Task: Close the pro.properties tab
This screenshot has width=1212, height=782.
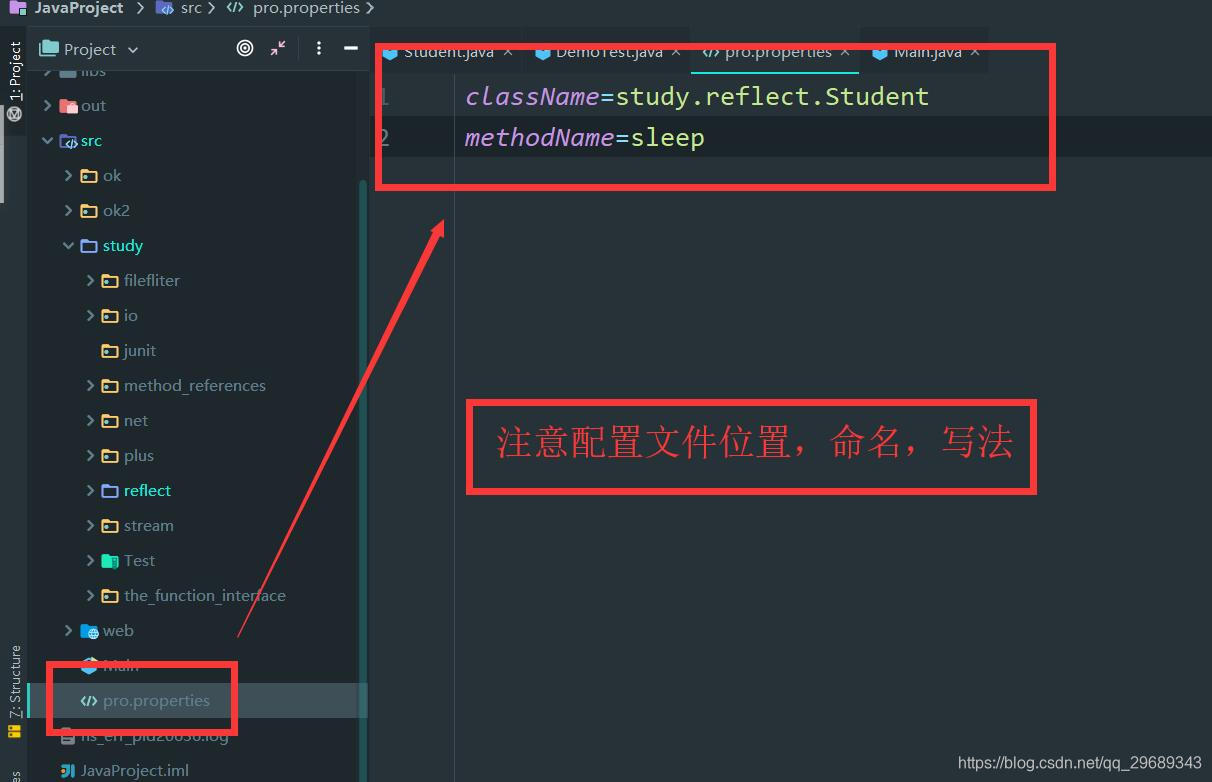Action: pos(845,52)
